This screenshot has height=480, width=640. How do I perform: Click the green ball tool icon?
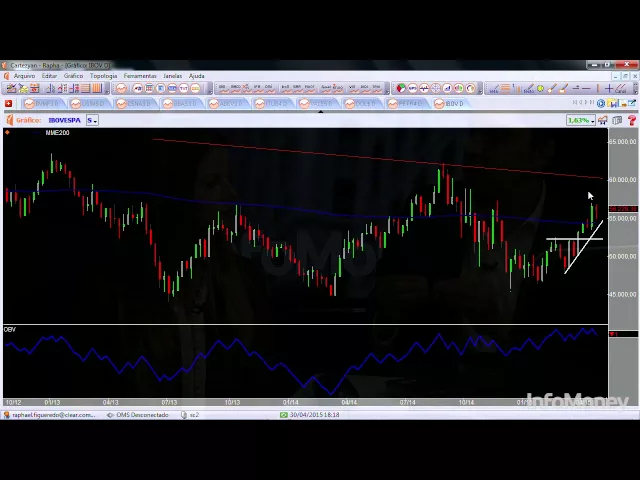click(x=540, y=88)
